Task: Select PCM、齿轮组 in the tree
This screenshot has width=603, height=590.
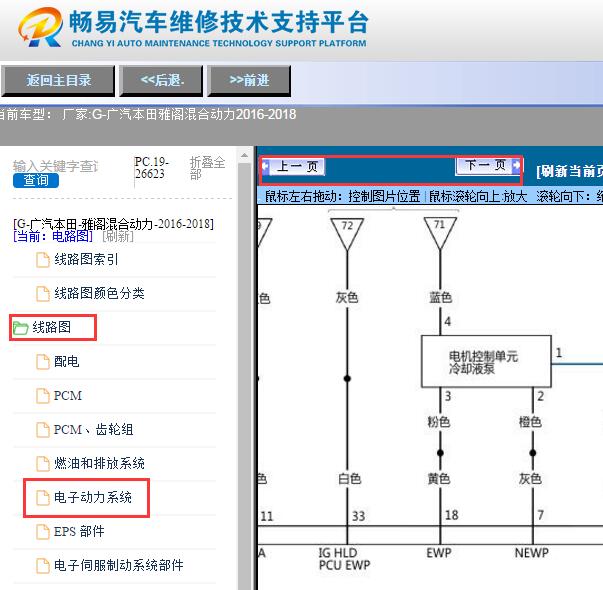Action: [93, 429]
